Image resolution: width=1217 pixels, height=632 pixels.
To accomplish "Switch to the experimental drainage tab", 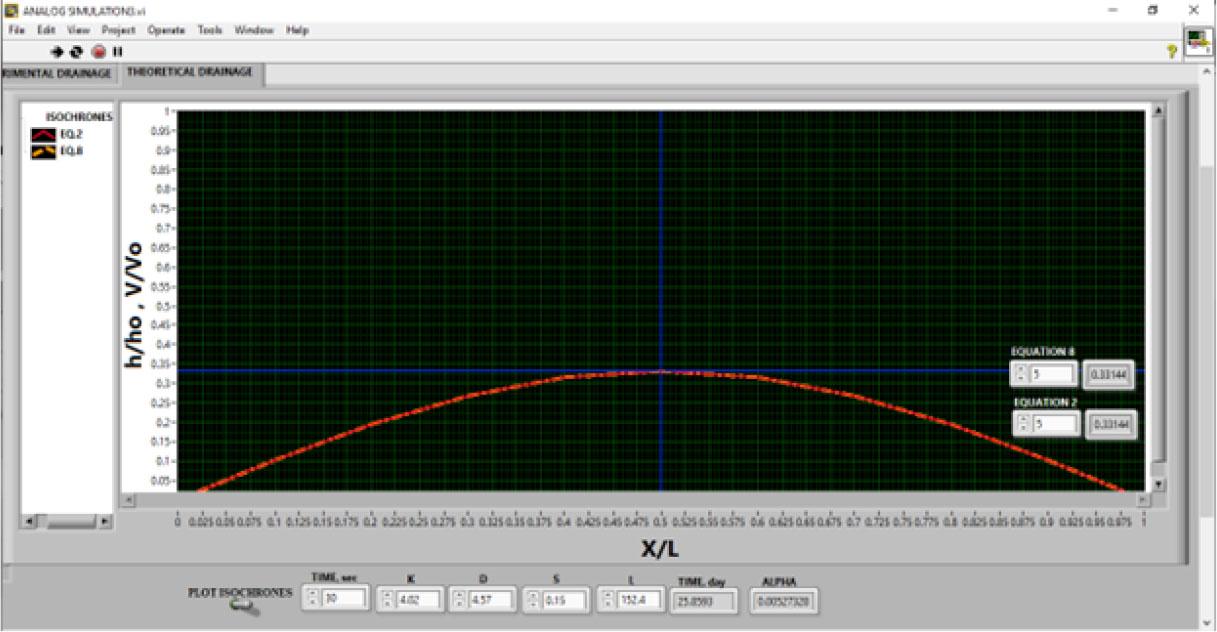I will (x=58, y=73).
